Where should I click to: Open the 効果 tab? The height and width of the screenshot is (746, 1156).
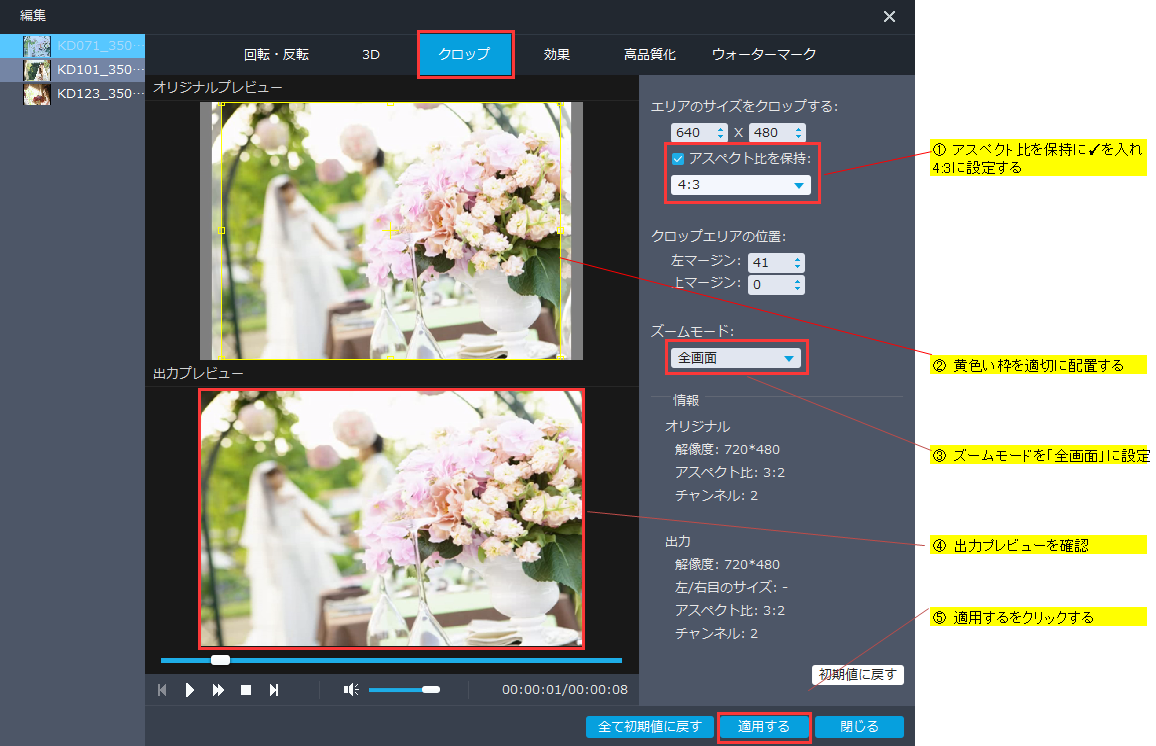557,55
